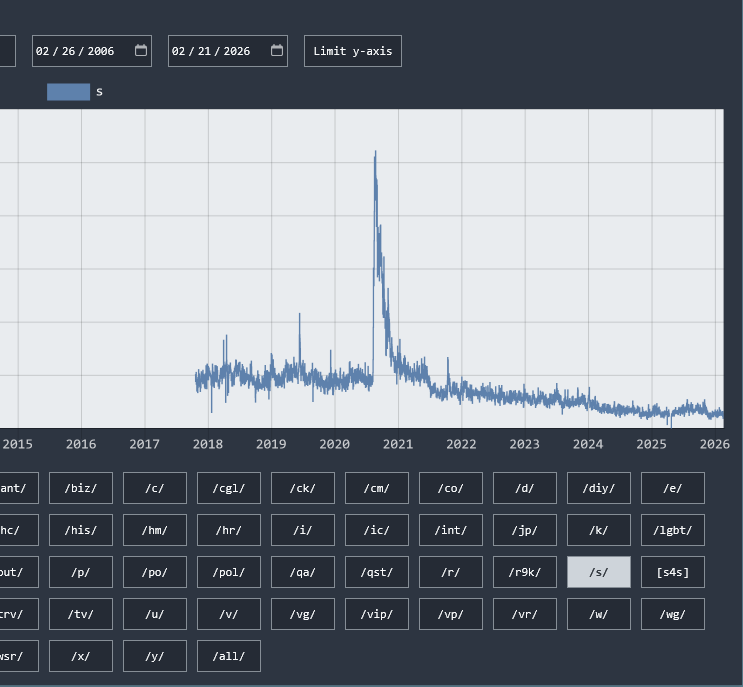The image size is (743, 687).
Task: Click the tall 2020 spike peak on chart
Action: (375, 153)
